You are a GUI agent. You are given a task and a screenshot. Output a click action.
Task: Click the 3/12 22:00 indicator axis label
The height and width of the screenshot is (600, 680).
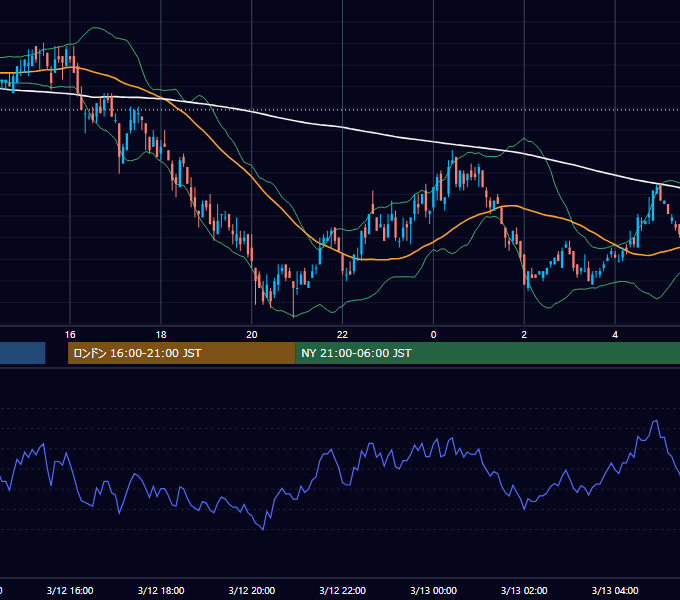pos(343,590)
